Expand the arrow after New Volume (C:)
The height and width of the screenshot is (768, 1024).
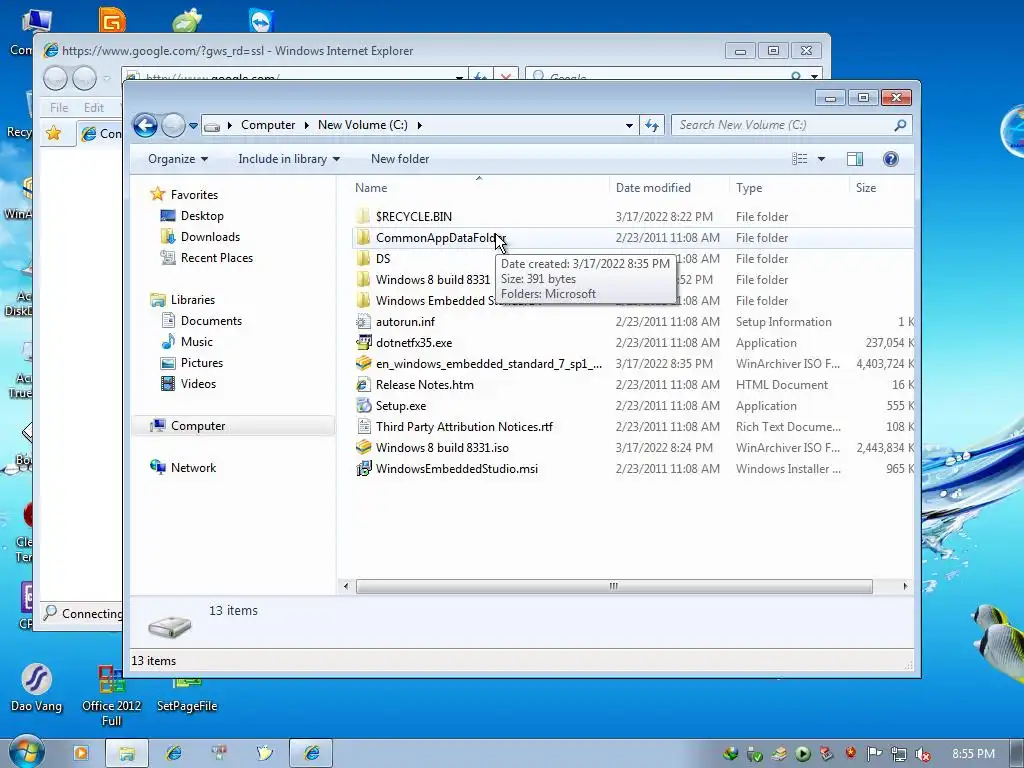click(x=419, y=125)
